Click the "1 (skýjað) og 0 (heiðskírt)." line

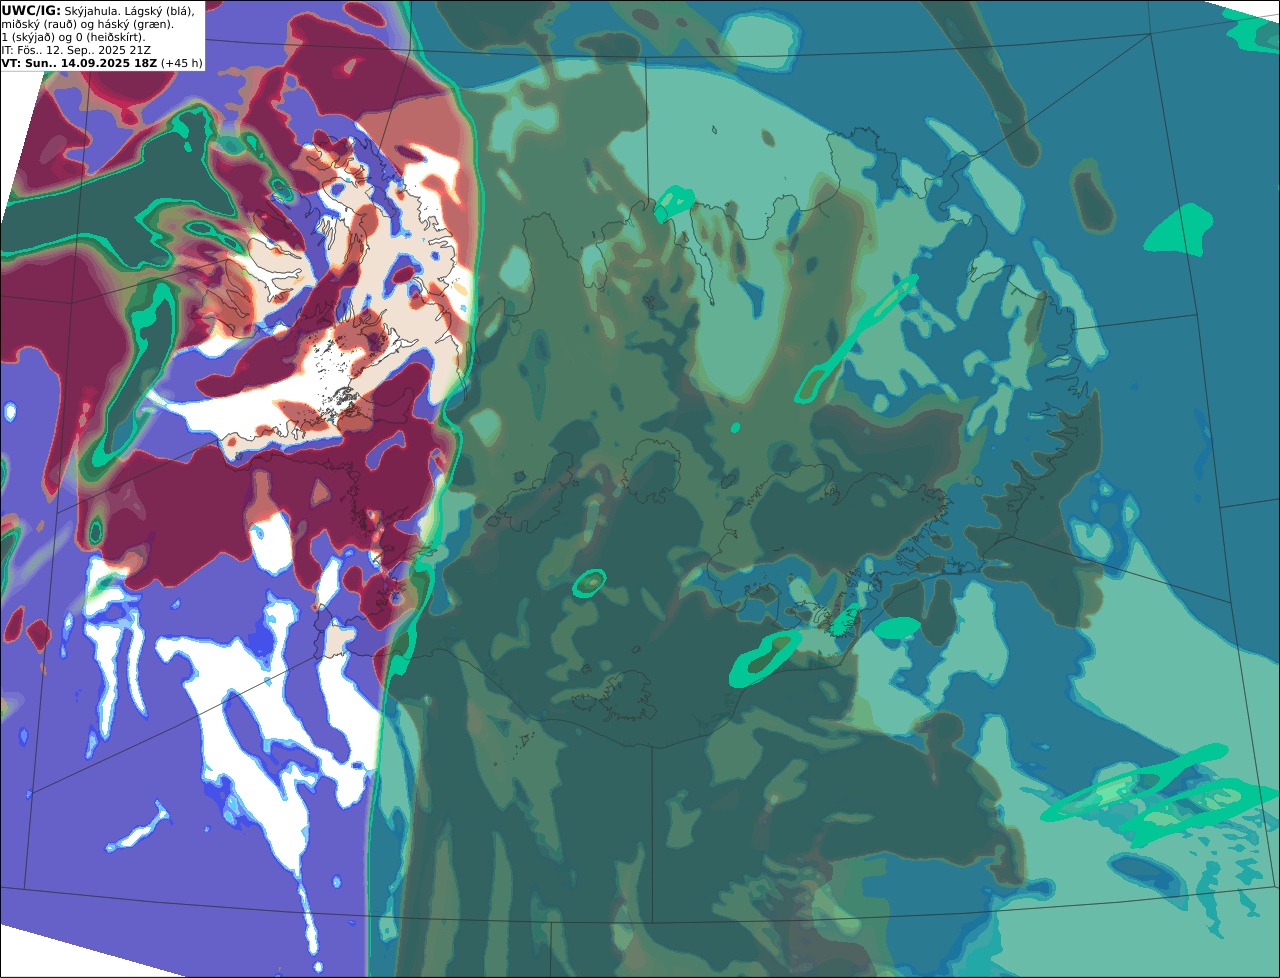pyautogui.click(x=73, y=37)
